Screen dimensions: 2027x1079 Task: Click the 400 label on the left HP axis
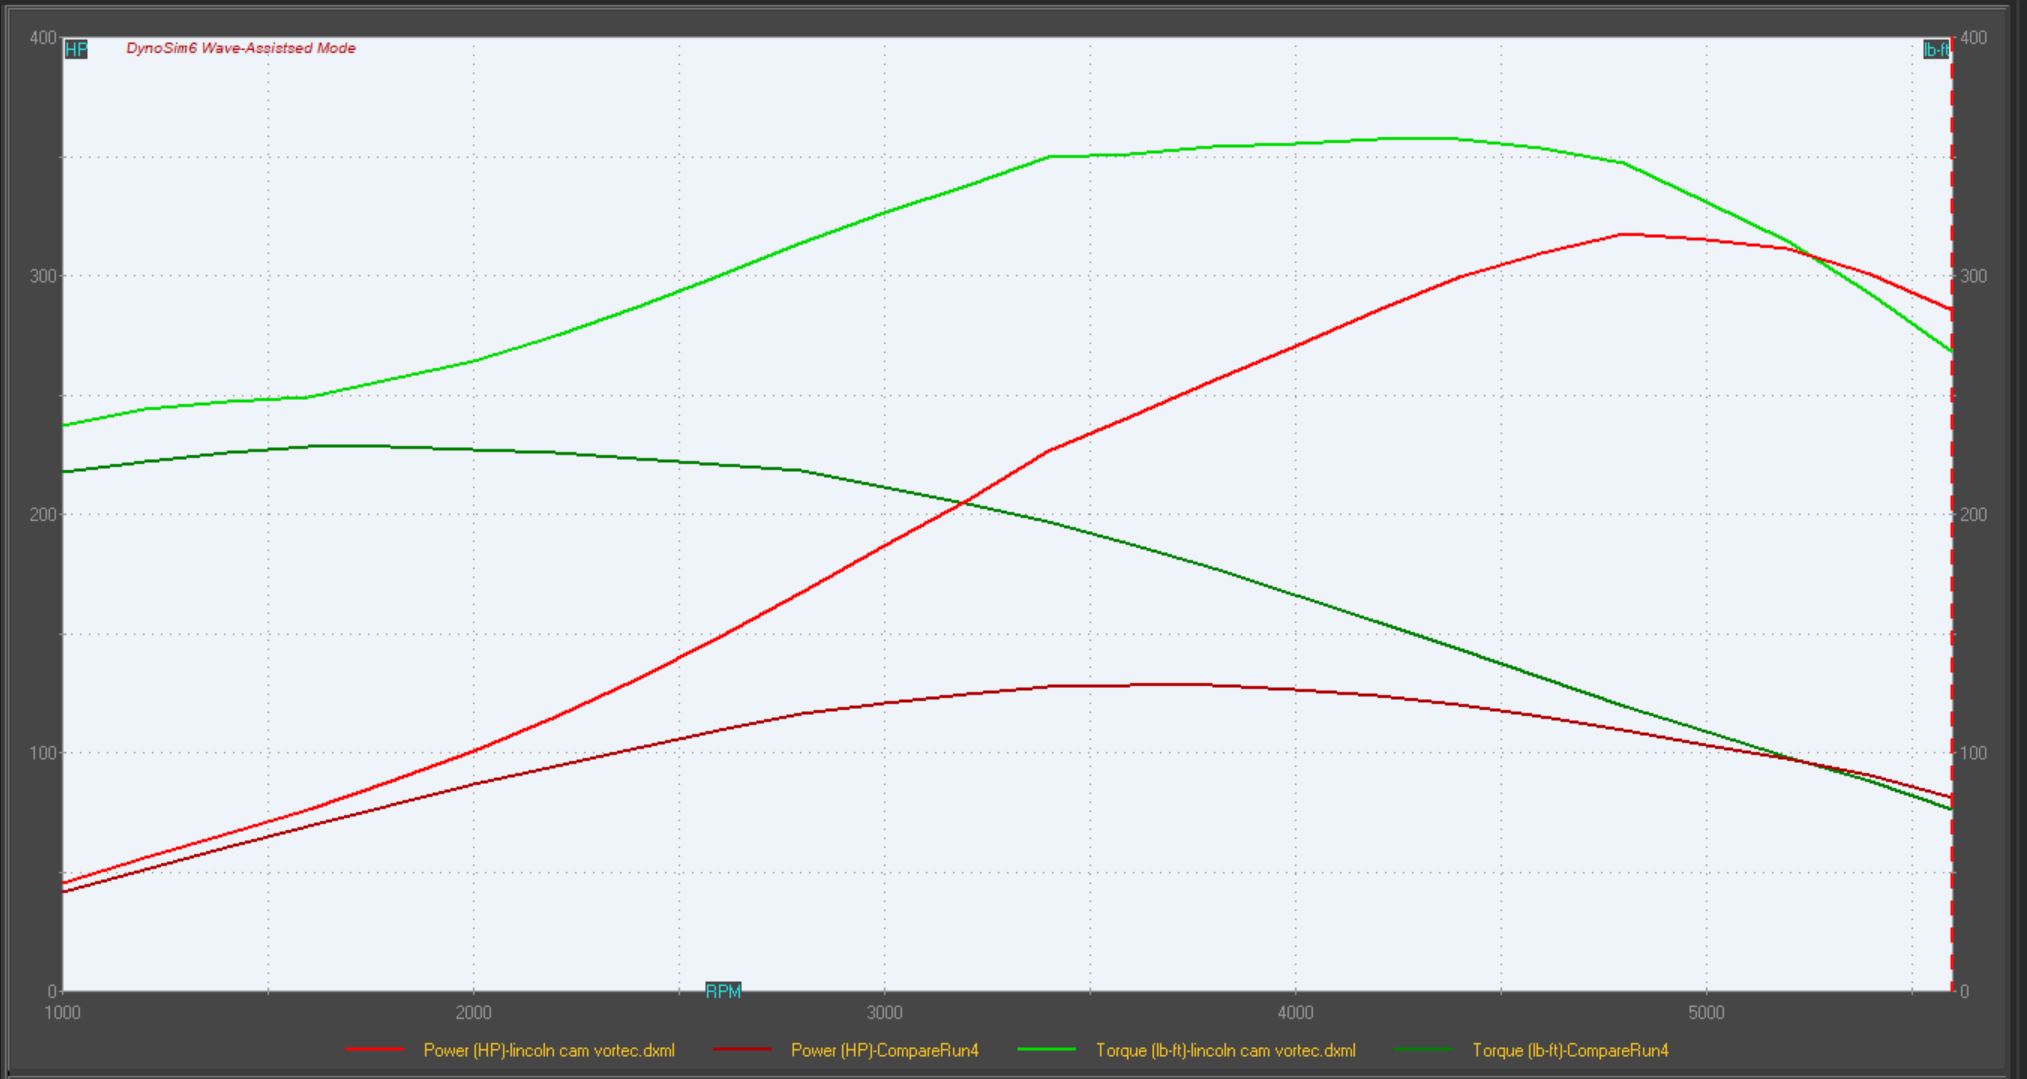click(x=42, y=38)
